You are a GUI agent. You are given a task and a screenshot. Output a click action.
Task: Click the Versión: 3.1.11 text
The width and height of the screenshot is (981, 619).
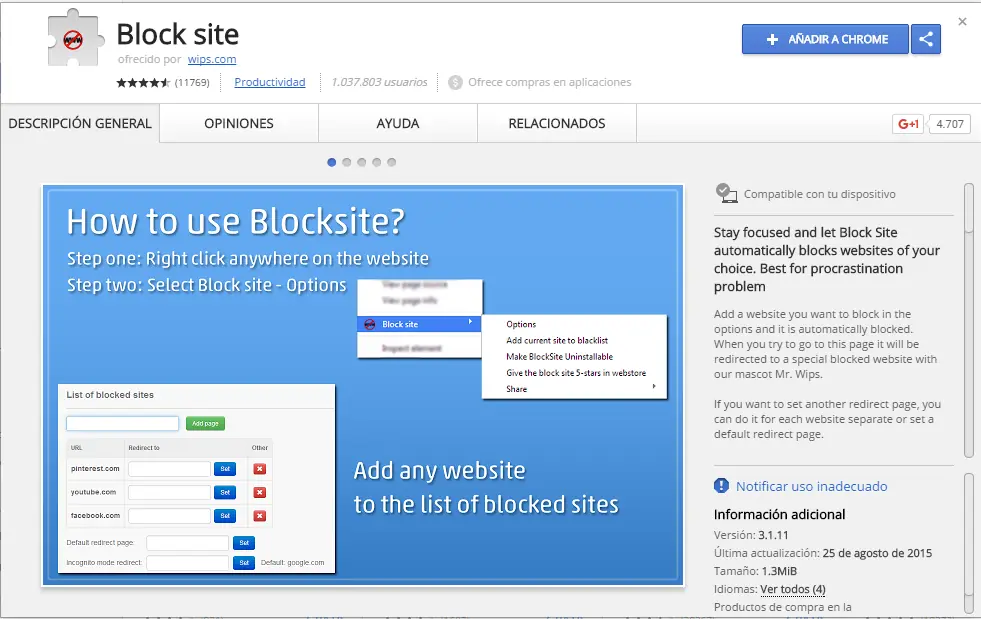[x=751, y=535]
